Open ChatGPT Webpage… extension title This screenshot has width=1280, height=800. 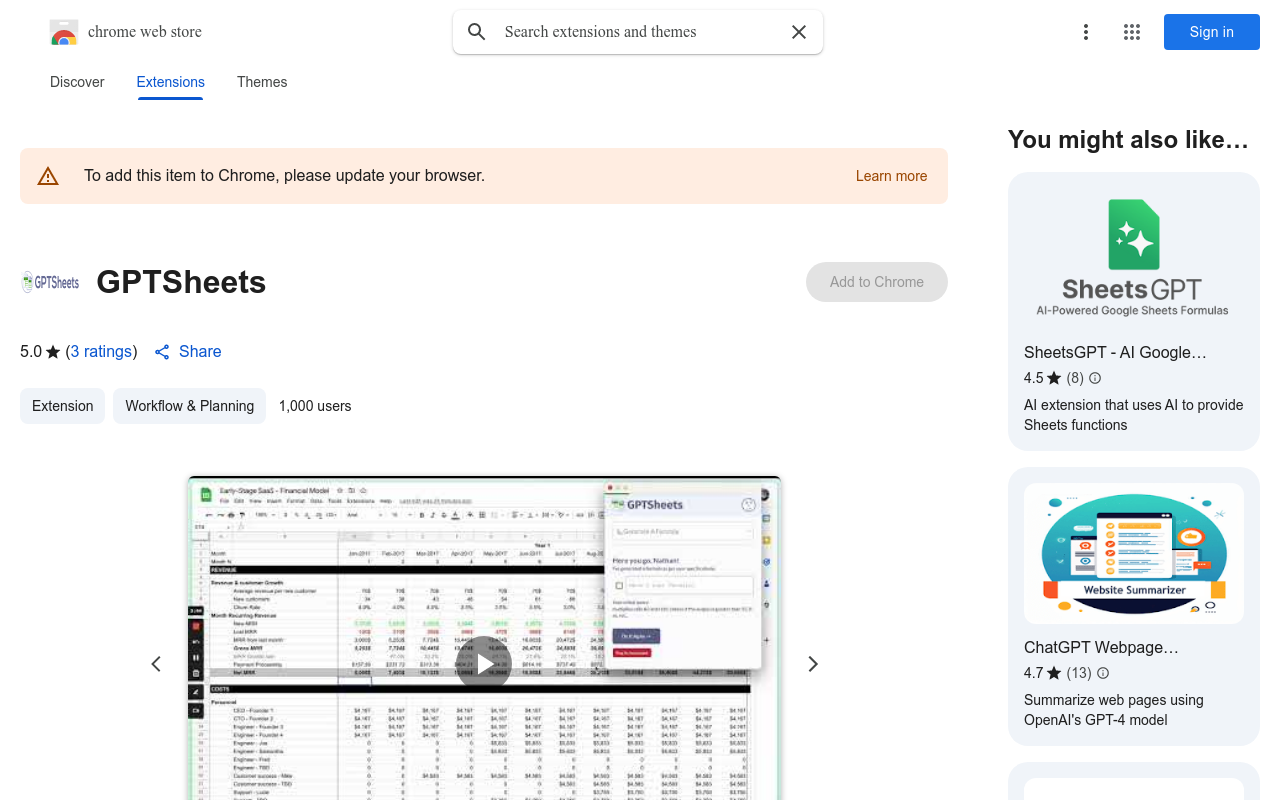[x=1101, y=647]
